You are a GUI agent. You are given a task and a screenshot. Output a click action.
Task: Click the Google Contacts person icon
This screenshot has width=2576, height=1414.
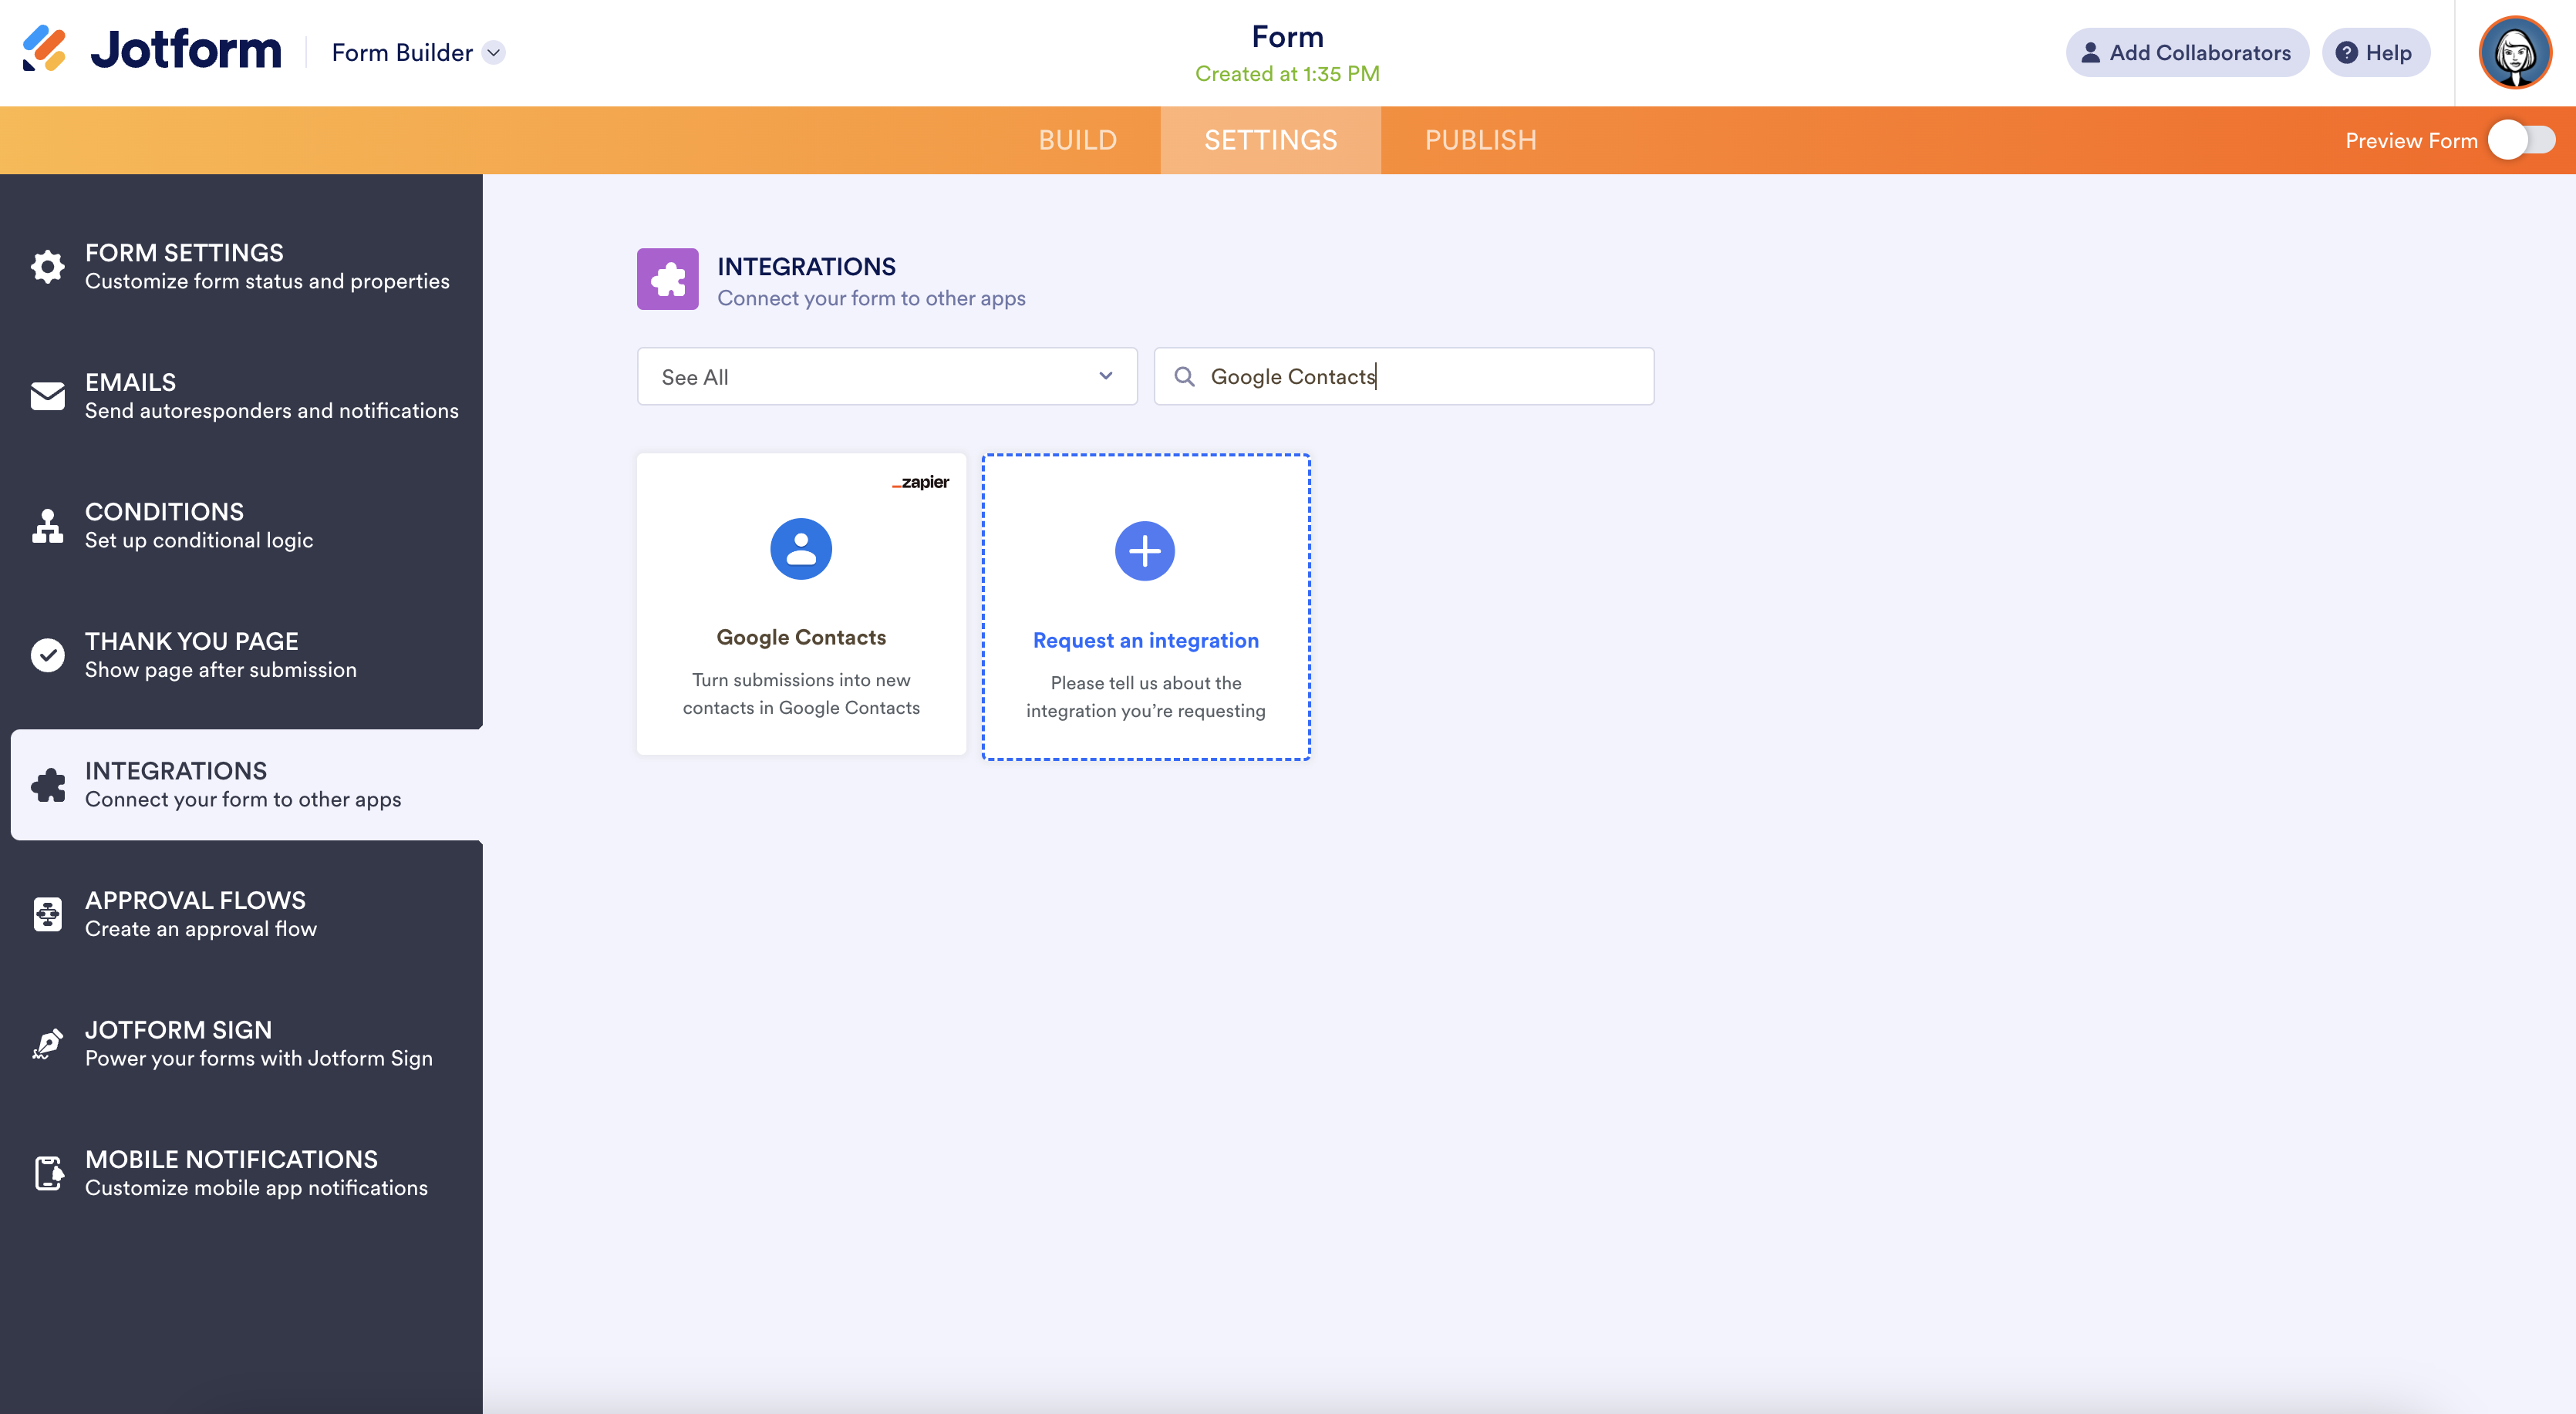[x=801, y=549]
